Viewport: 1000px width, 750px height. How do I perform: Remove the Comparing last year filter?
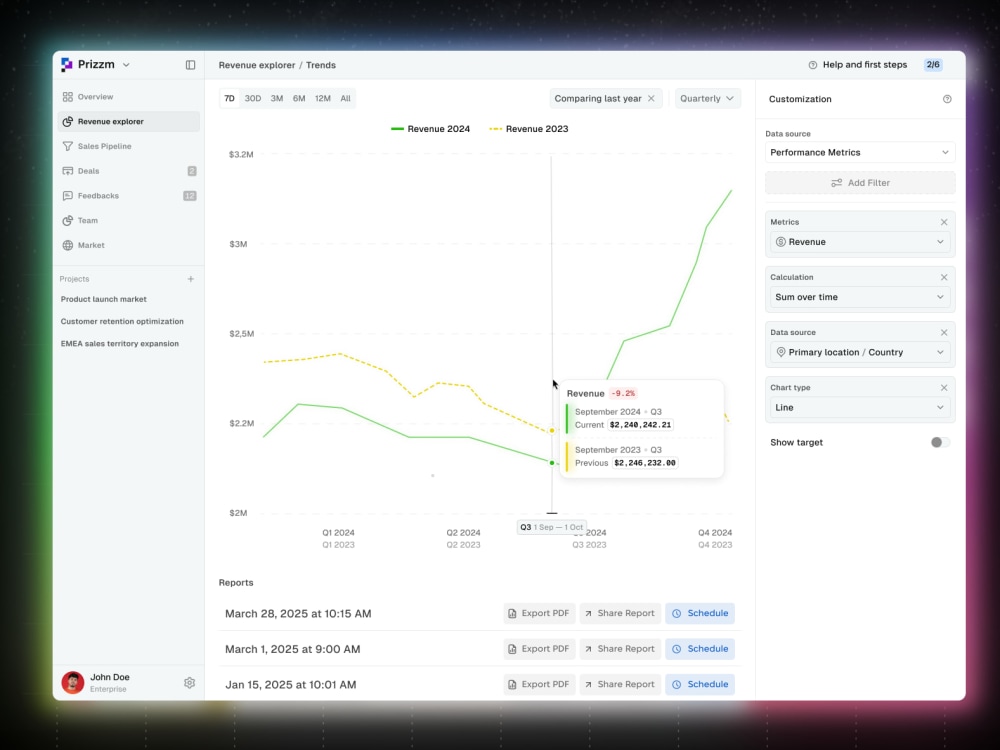pos(651,98)
